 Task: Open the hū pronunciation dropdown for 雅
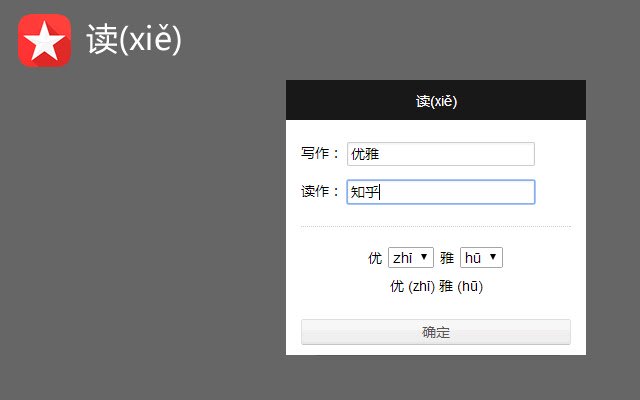(x=481, y=258)
